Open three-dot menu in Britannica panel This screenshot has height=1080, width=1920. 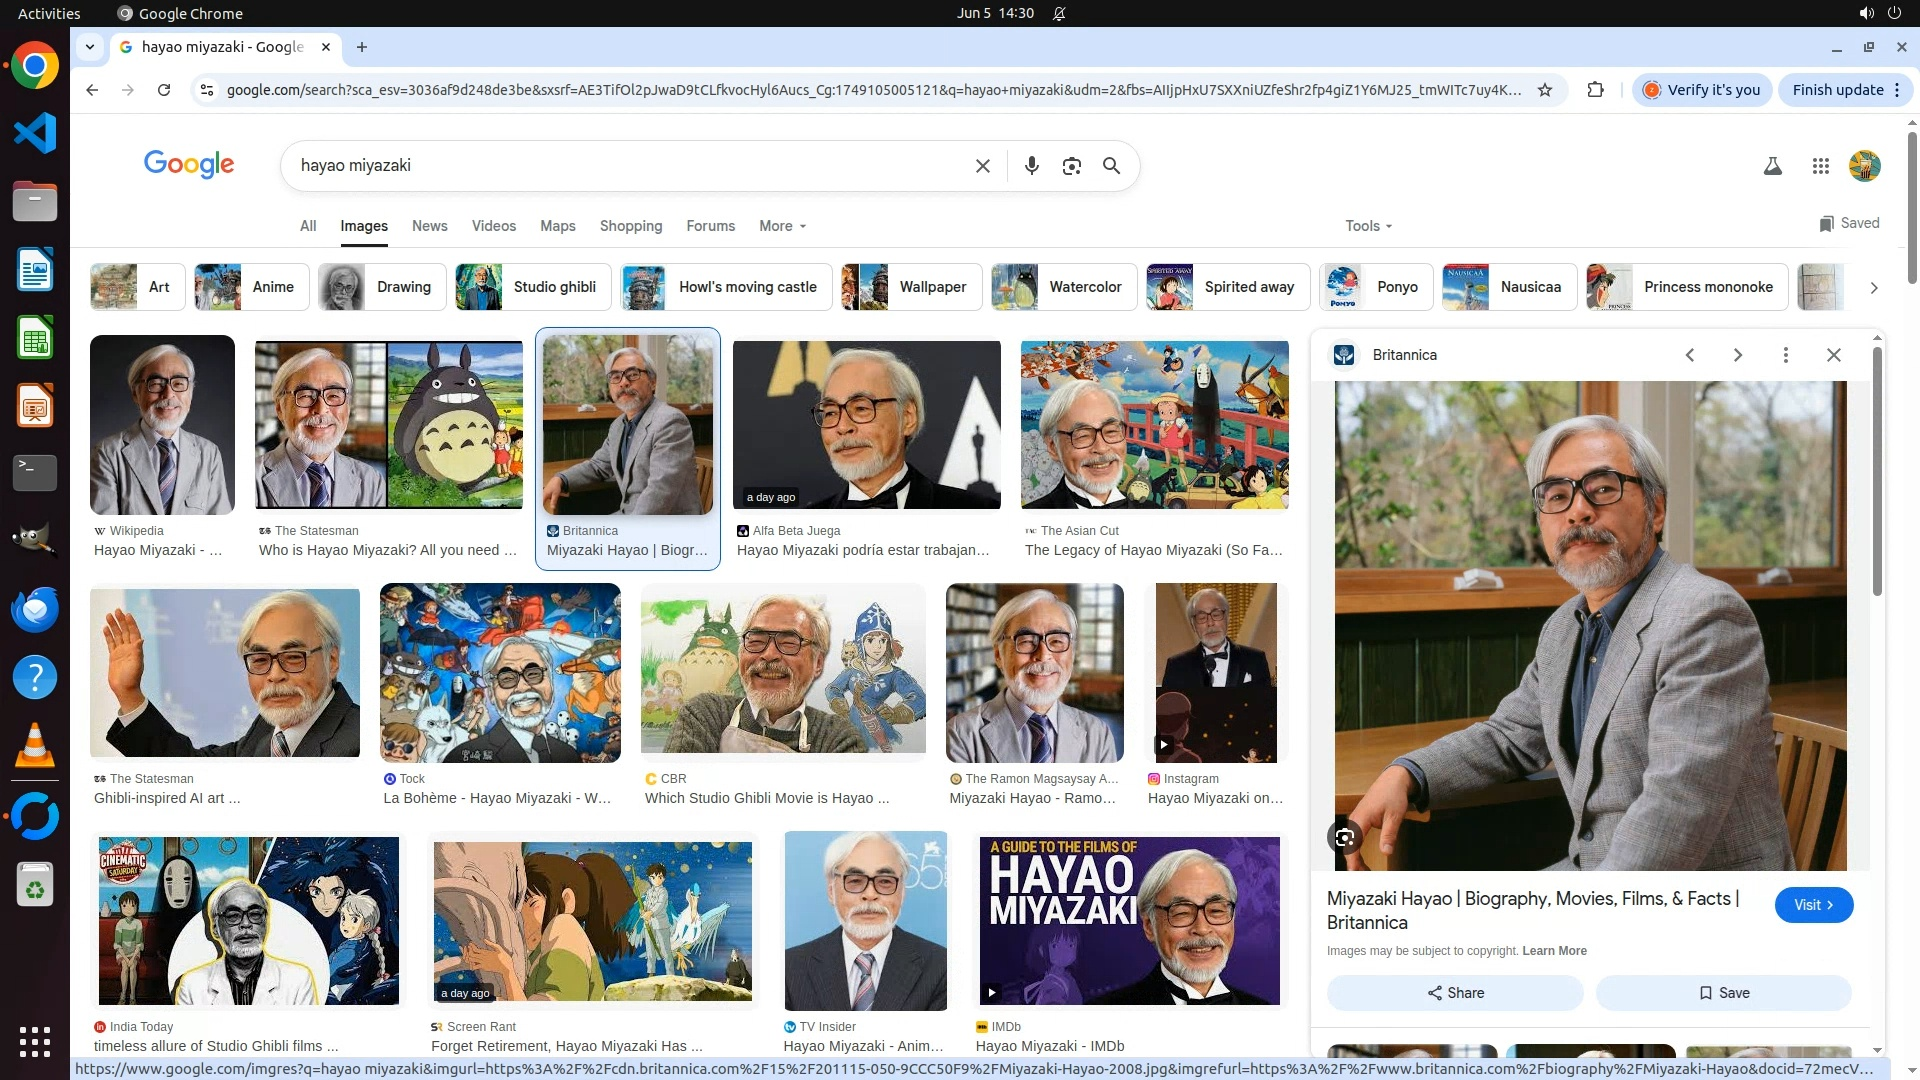coord(1785,355)
